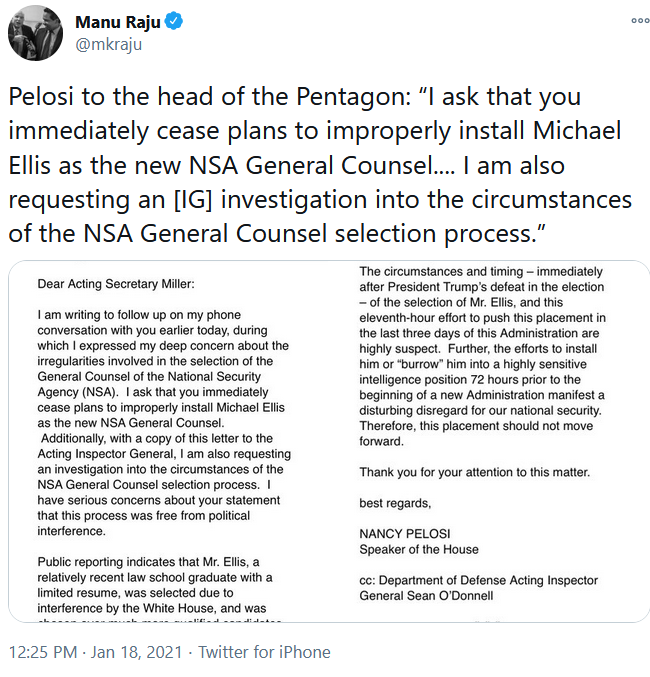This screenshot has height=677, width=650.
Task: Click the Manu Raju display name
Action: (x=117, y=22)
